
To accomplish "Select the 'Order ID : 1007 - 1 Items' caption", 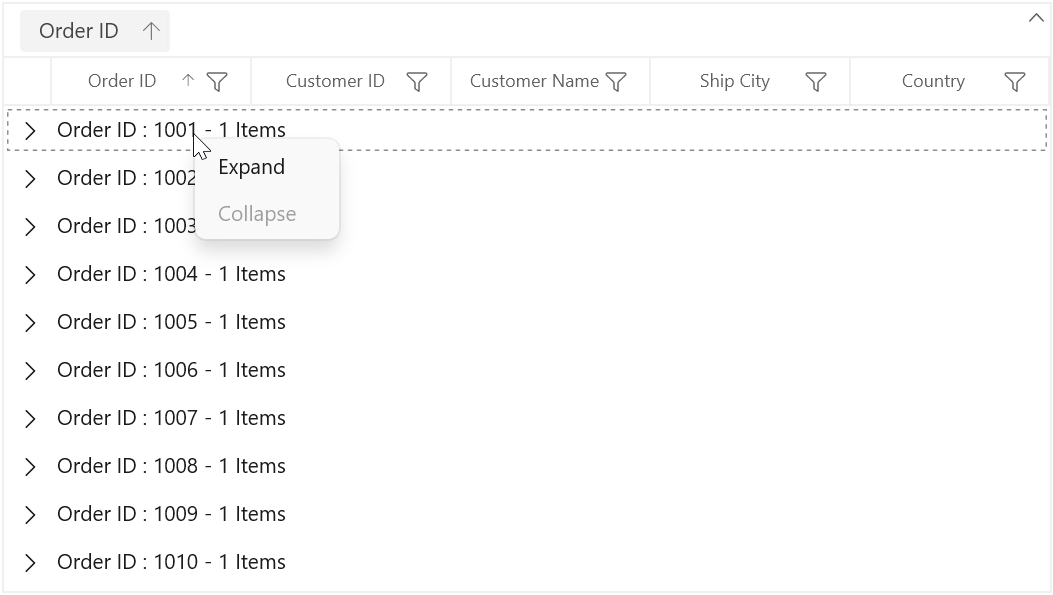I will click(x=171, y=418).
